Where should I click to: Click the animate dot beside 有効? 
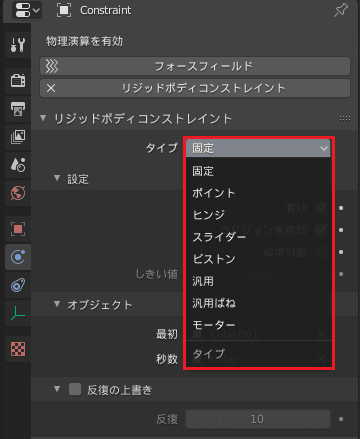(341, 208)
